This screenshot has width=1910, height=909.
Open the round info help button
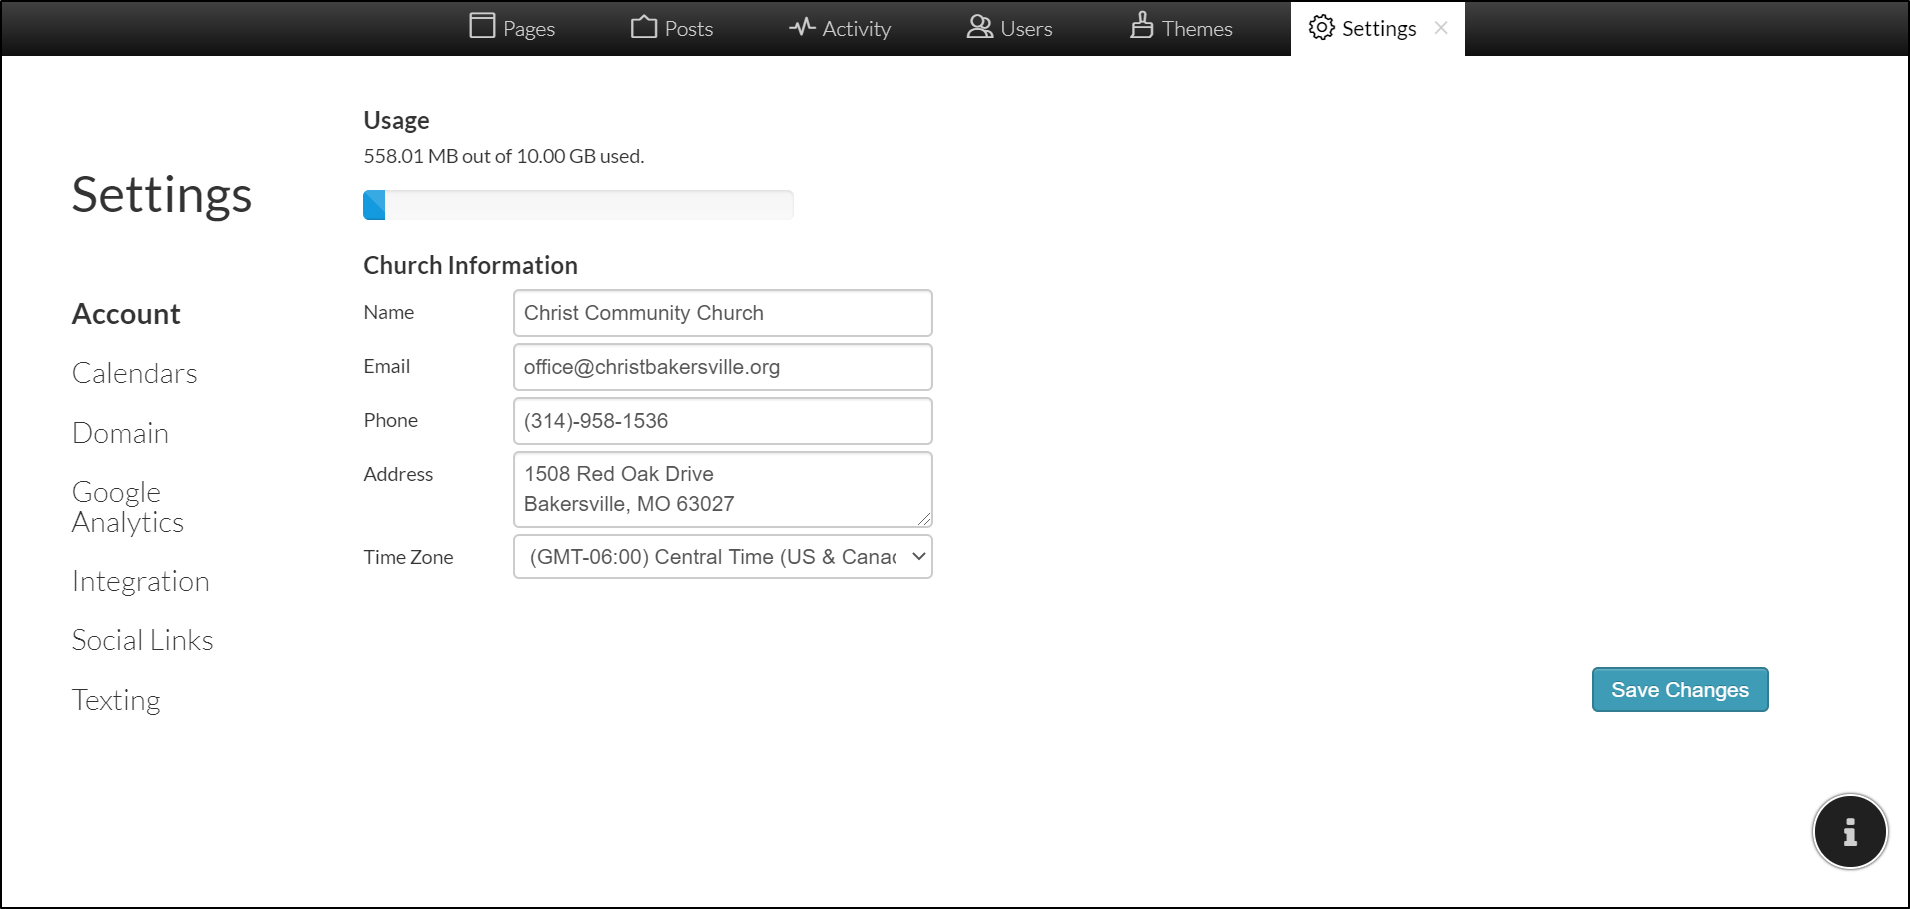[x=1849, y=831]
